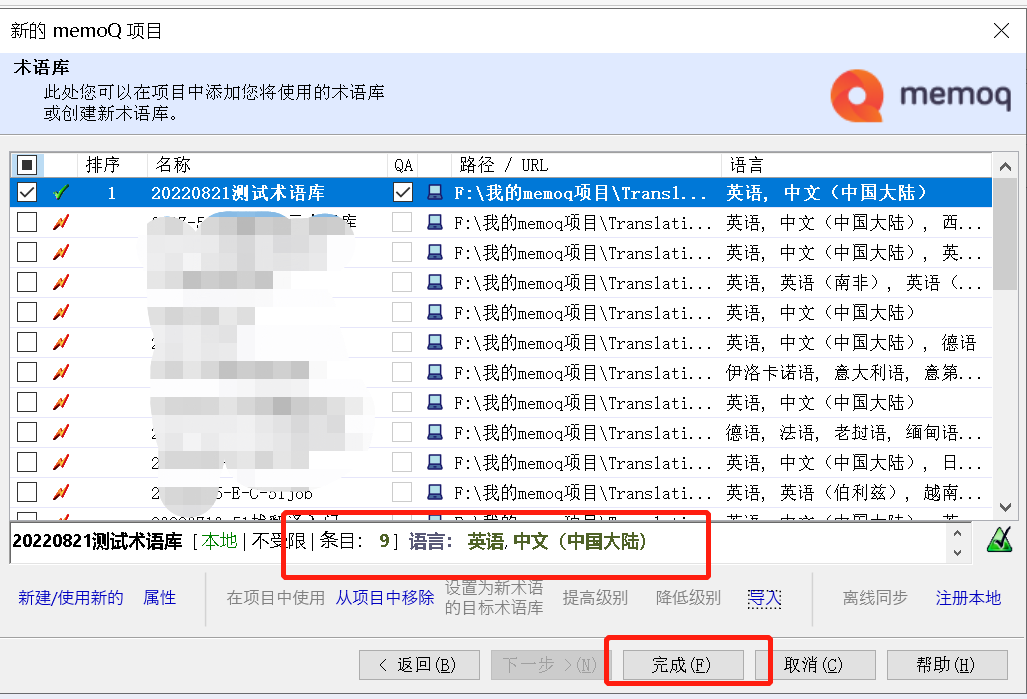
Task: Click the 下一步 >(N) button
Action: [x=550, y=665]
